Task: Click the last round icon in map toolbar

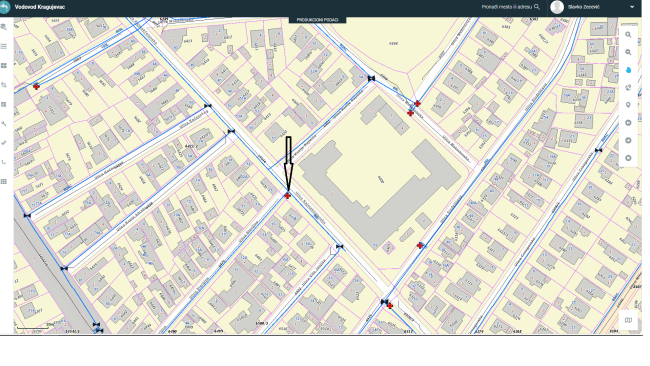Action: (x=628, y=158)
